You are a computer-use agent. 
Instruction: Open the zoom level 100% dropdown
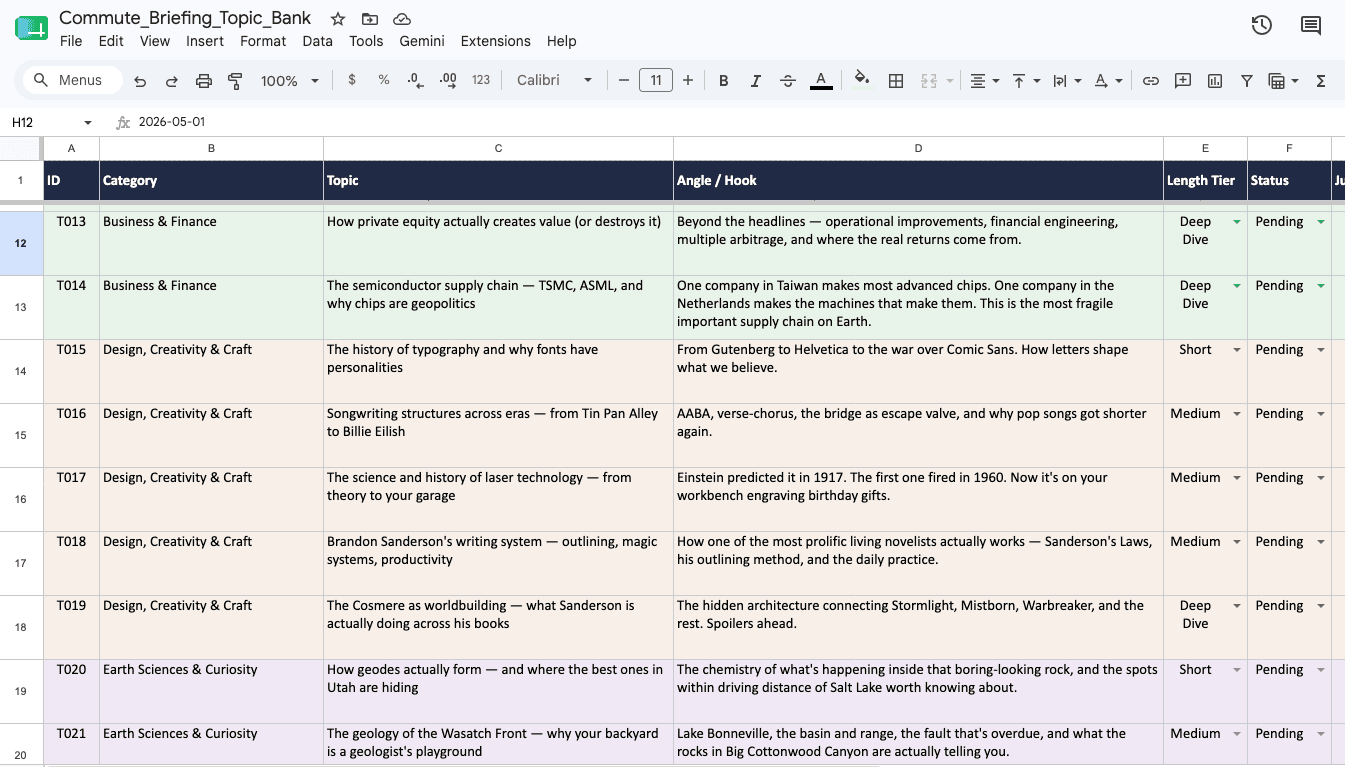(x=290, y=81)
